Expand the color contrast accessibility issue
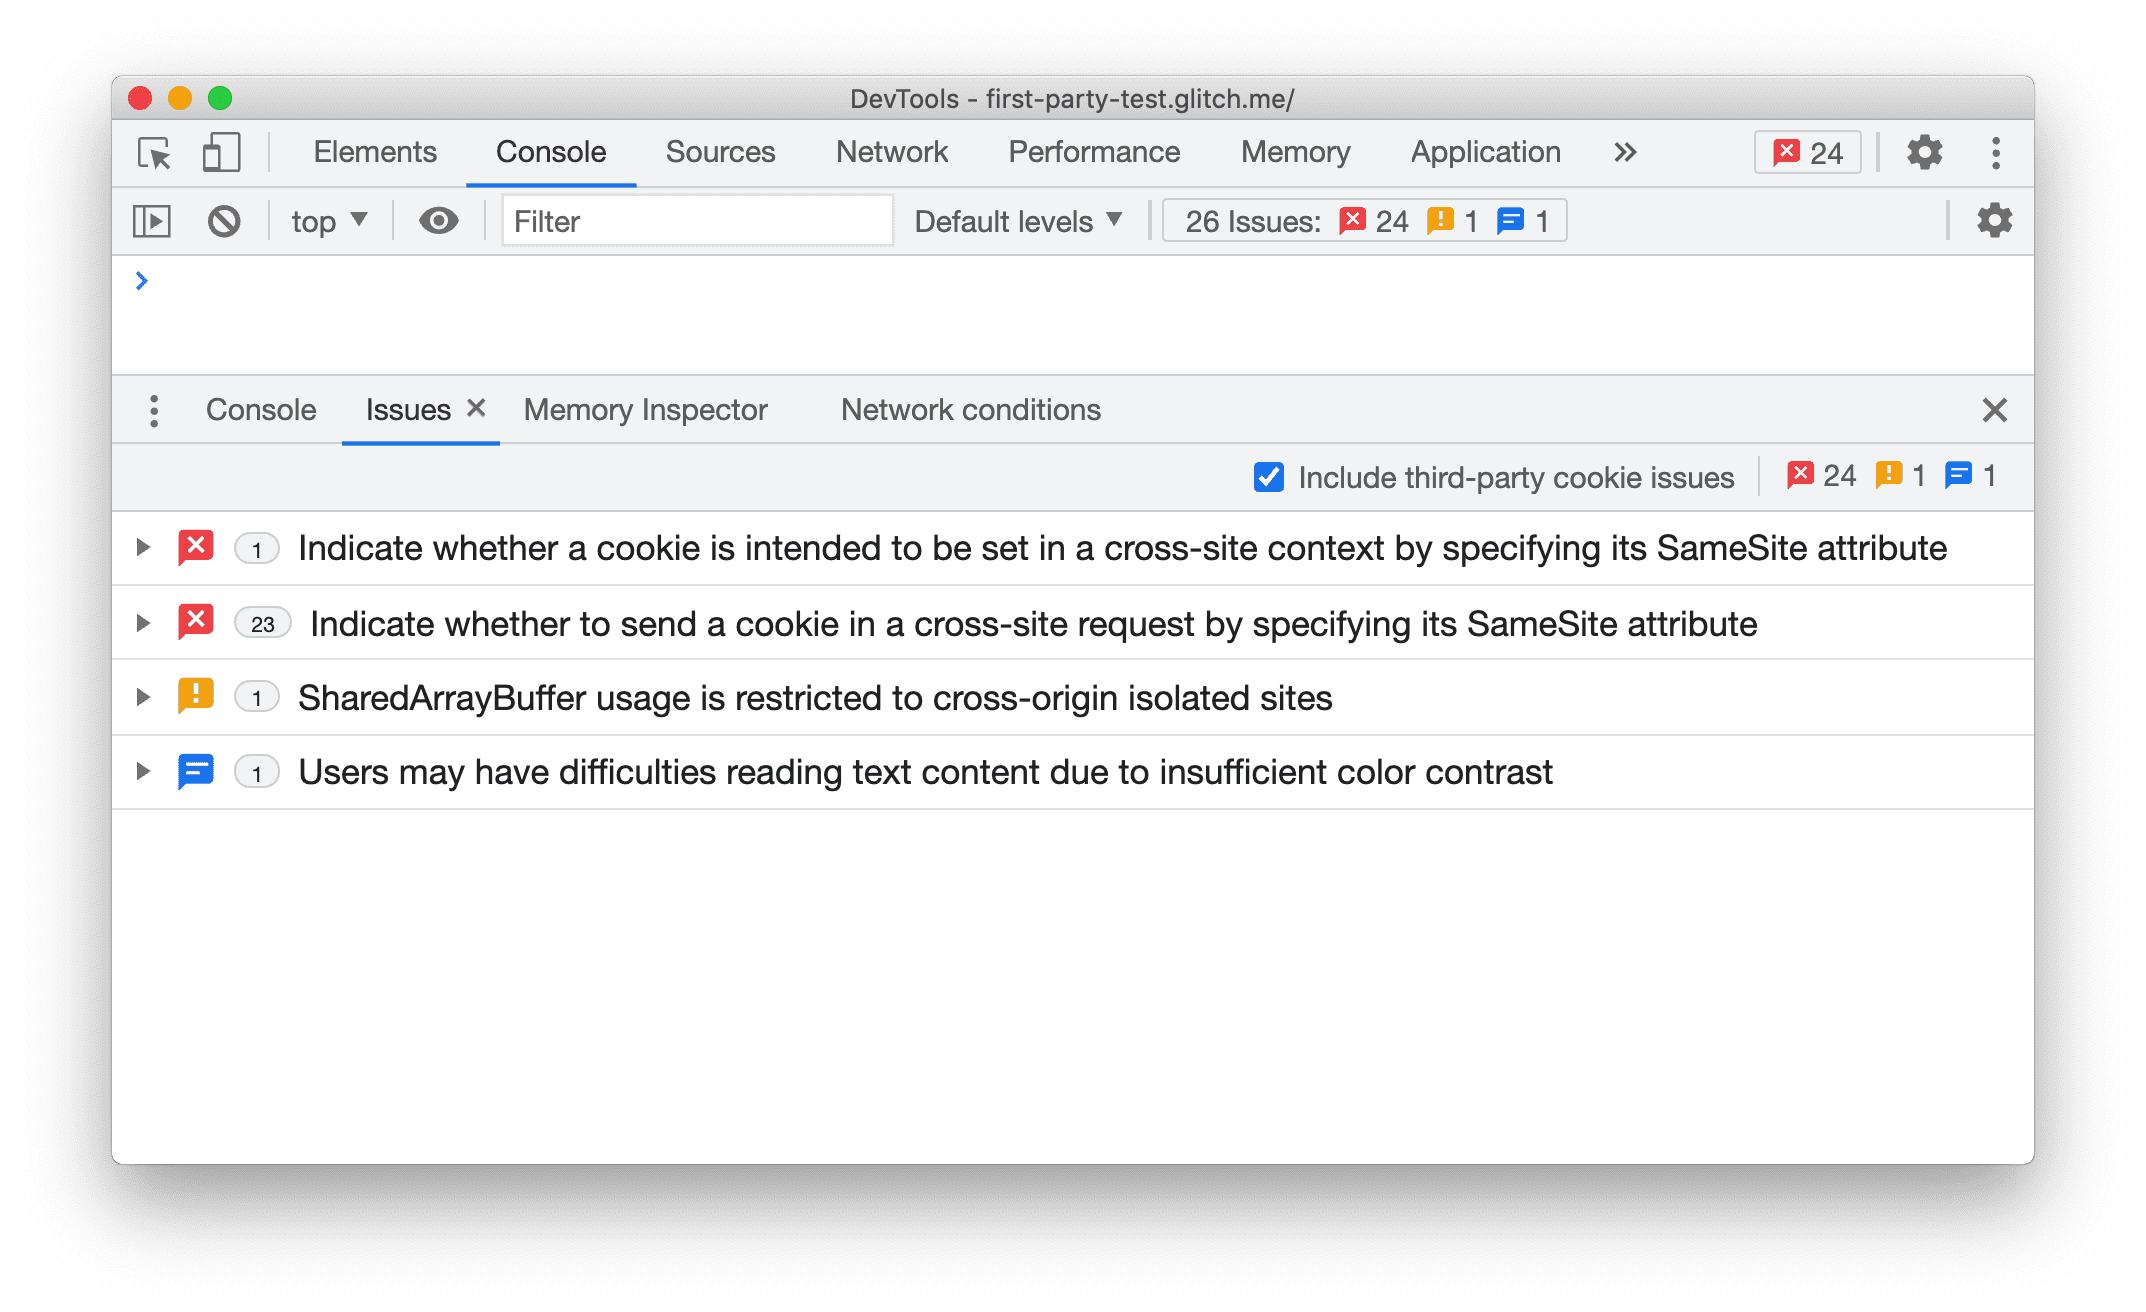 point(144,771)
